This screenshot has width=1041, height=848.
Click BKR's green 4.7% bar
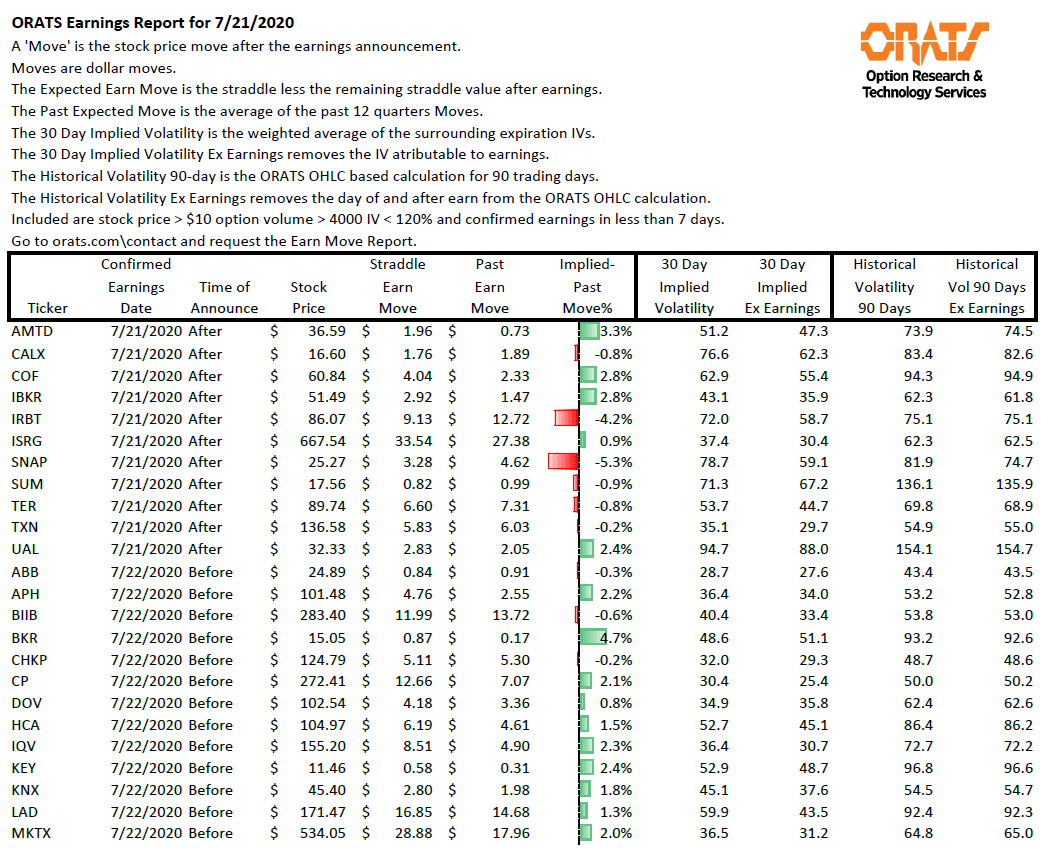coord(593,637)
